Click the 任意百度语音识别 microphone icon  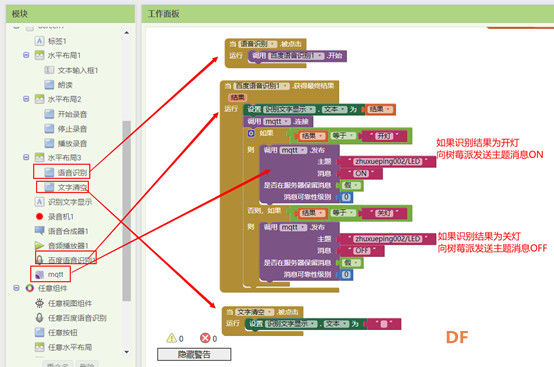[x=39, y=318]
